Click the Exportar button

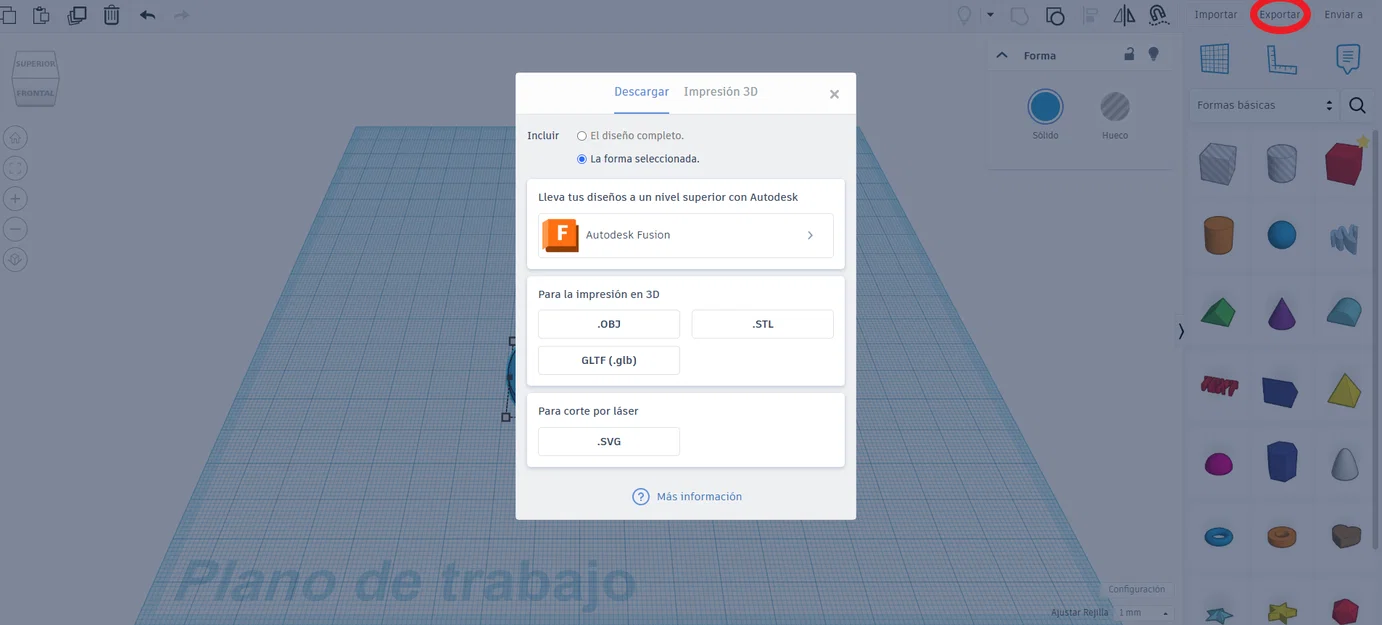click(1279, 15)
